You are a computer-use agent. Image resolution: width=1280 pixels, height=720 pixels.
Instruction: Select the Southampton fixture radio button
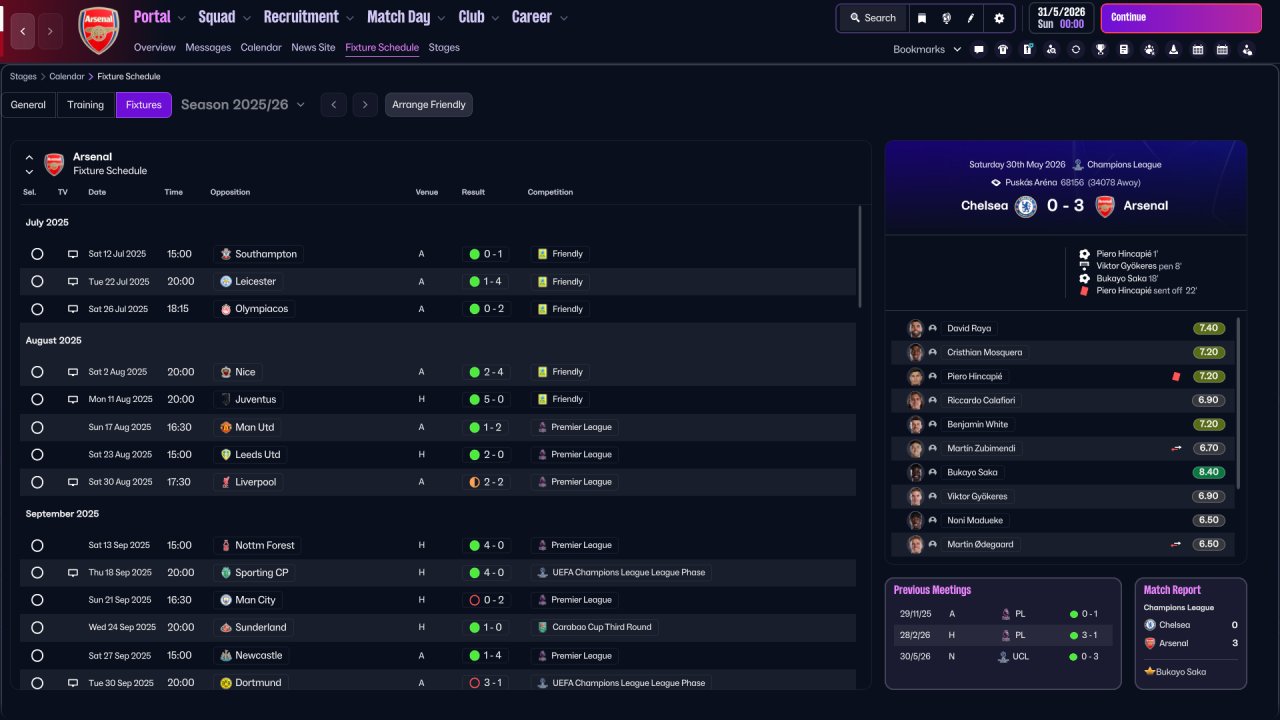(37, 254)
